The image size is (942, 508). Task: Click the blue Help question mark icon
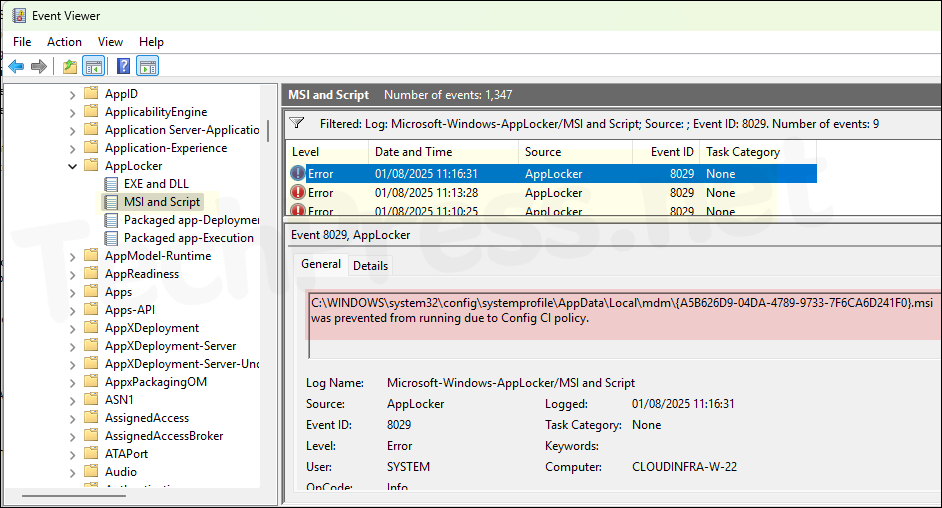123,66
